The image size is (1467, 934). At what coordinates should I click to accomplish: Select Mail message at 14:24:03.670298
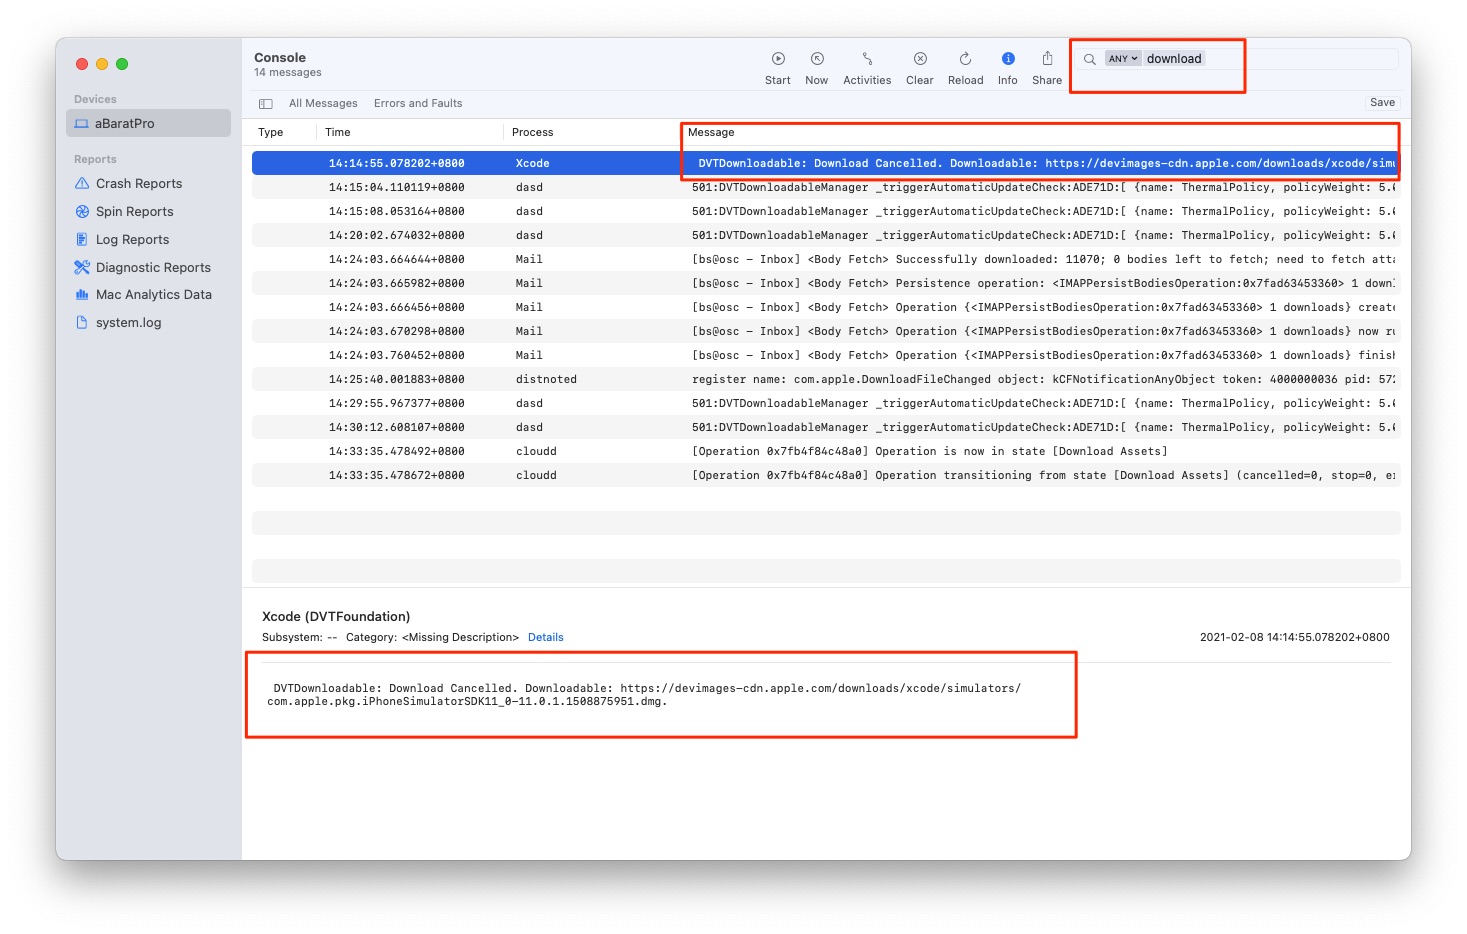pos(826,331)
